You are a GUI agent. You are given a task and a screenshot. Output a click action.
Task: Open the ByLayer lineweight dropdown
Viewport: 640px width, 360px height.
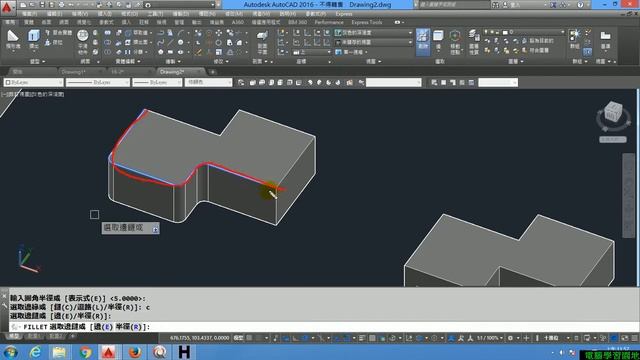coord(157,82)
